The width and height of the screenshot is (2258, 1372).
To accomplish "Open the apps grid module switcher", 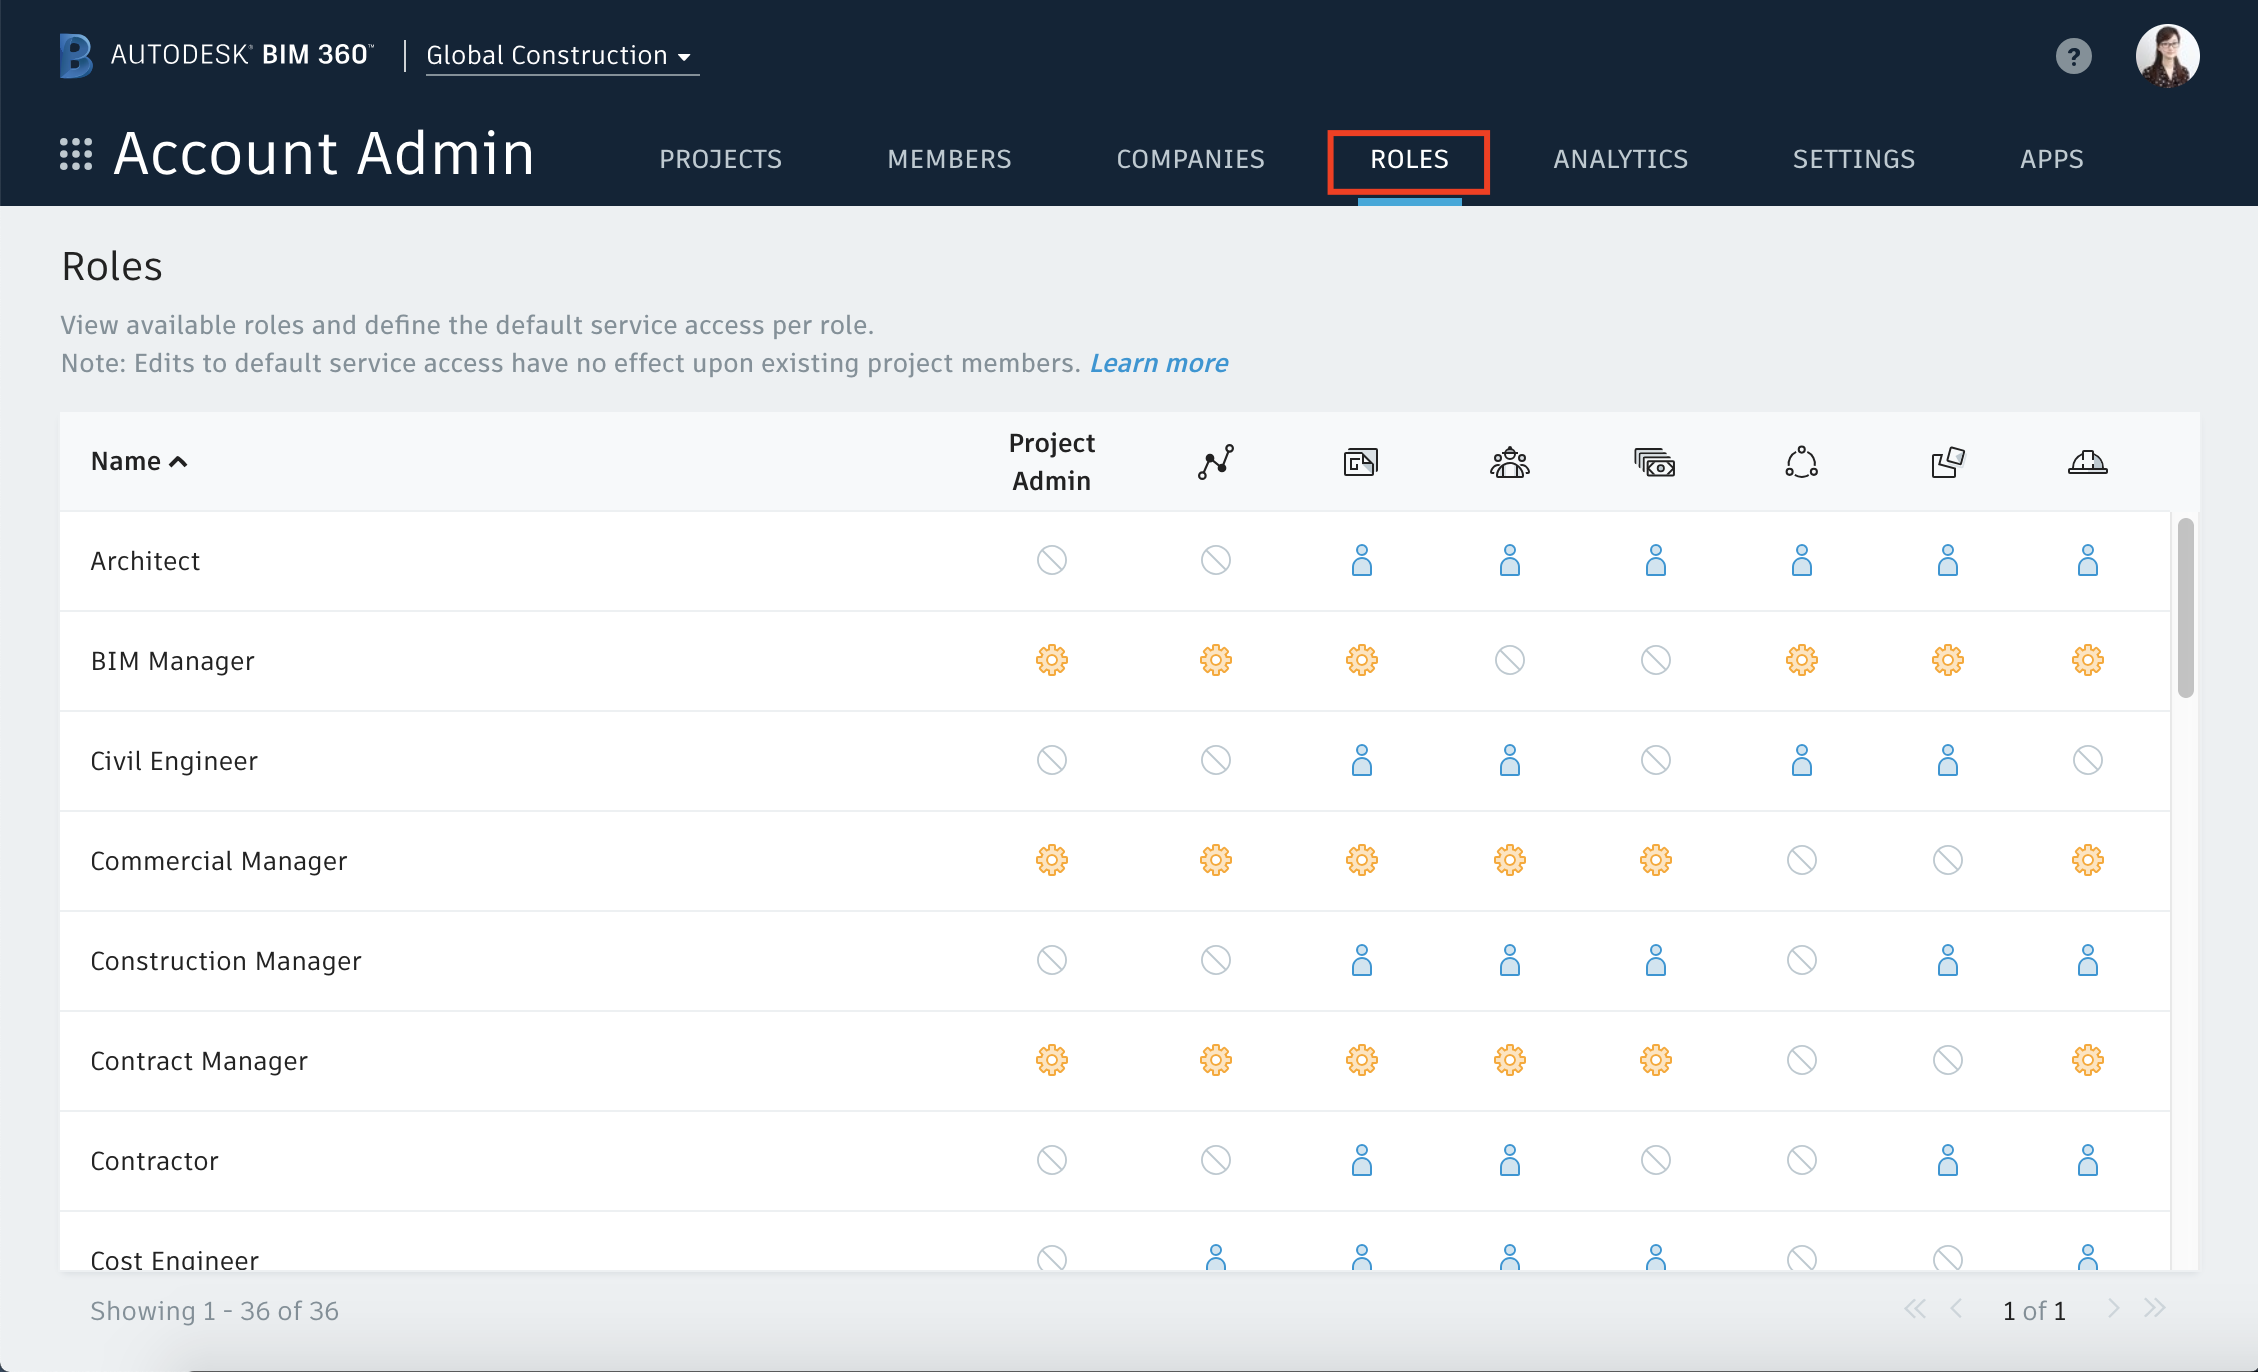I will pyautogui.click(x=76, y=154).
